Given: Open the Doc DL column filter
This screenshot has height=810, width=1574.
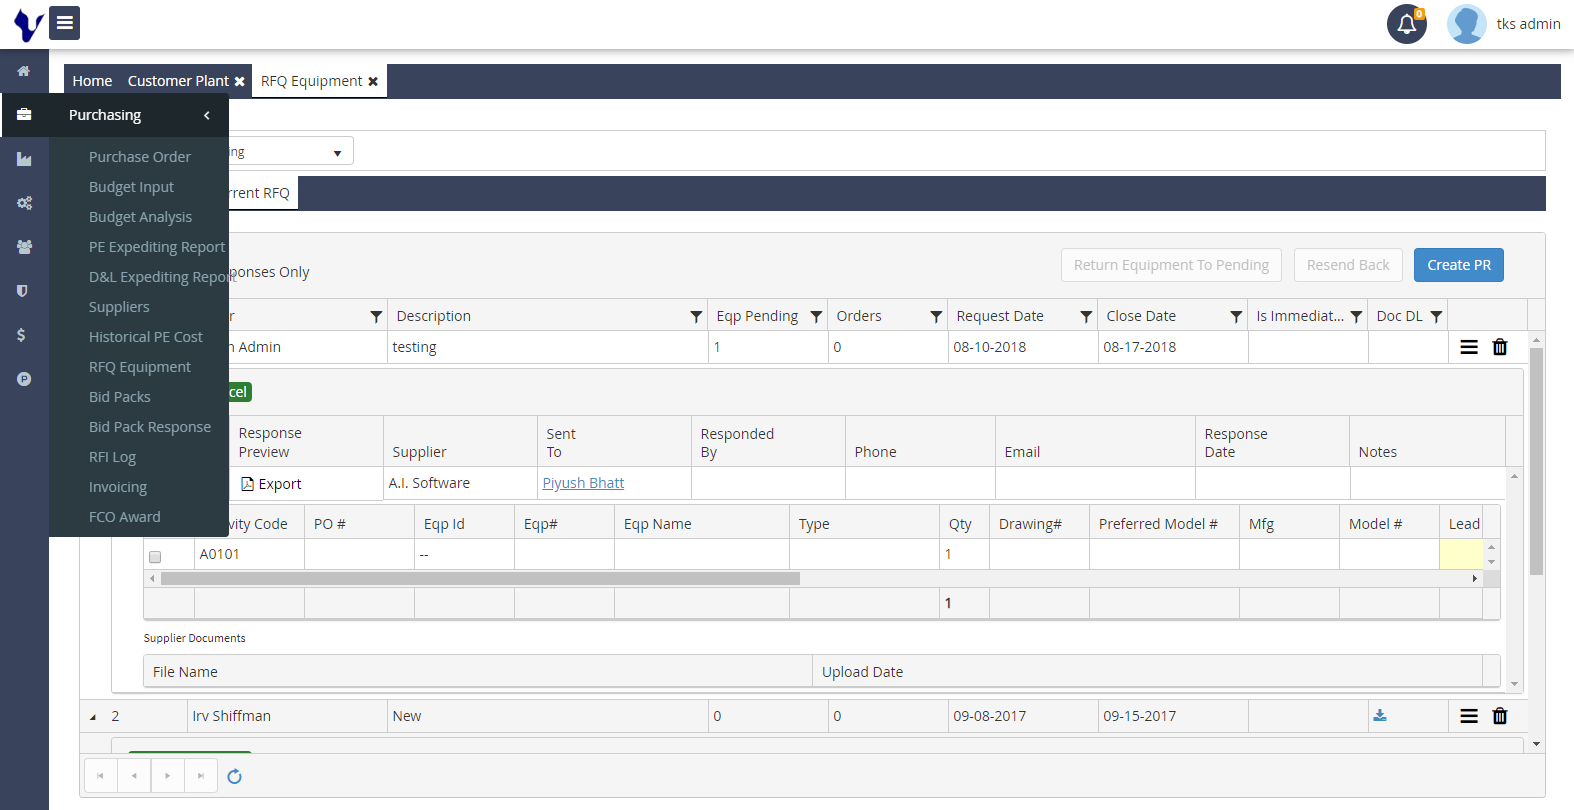Looking at the screenshot, I should pyautogui.click(x=1436, y=316).
